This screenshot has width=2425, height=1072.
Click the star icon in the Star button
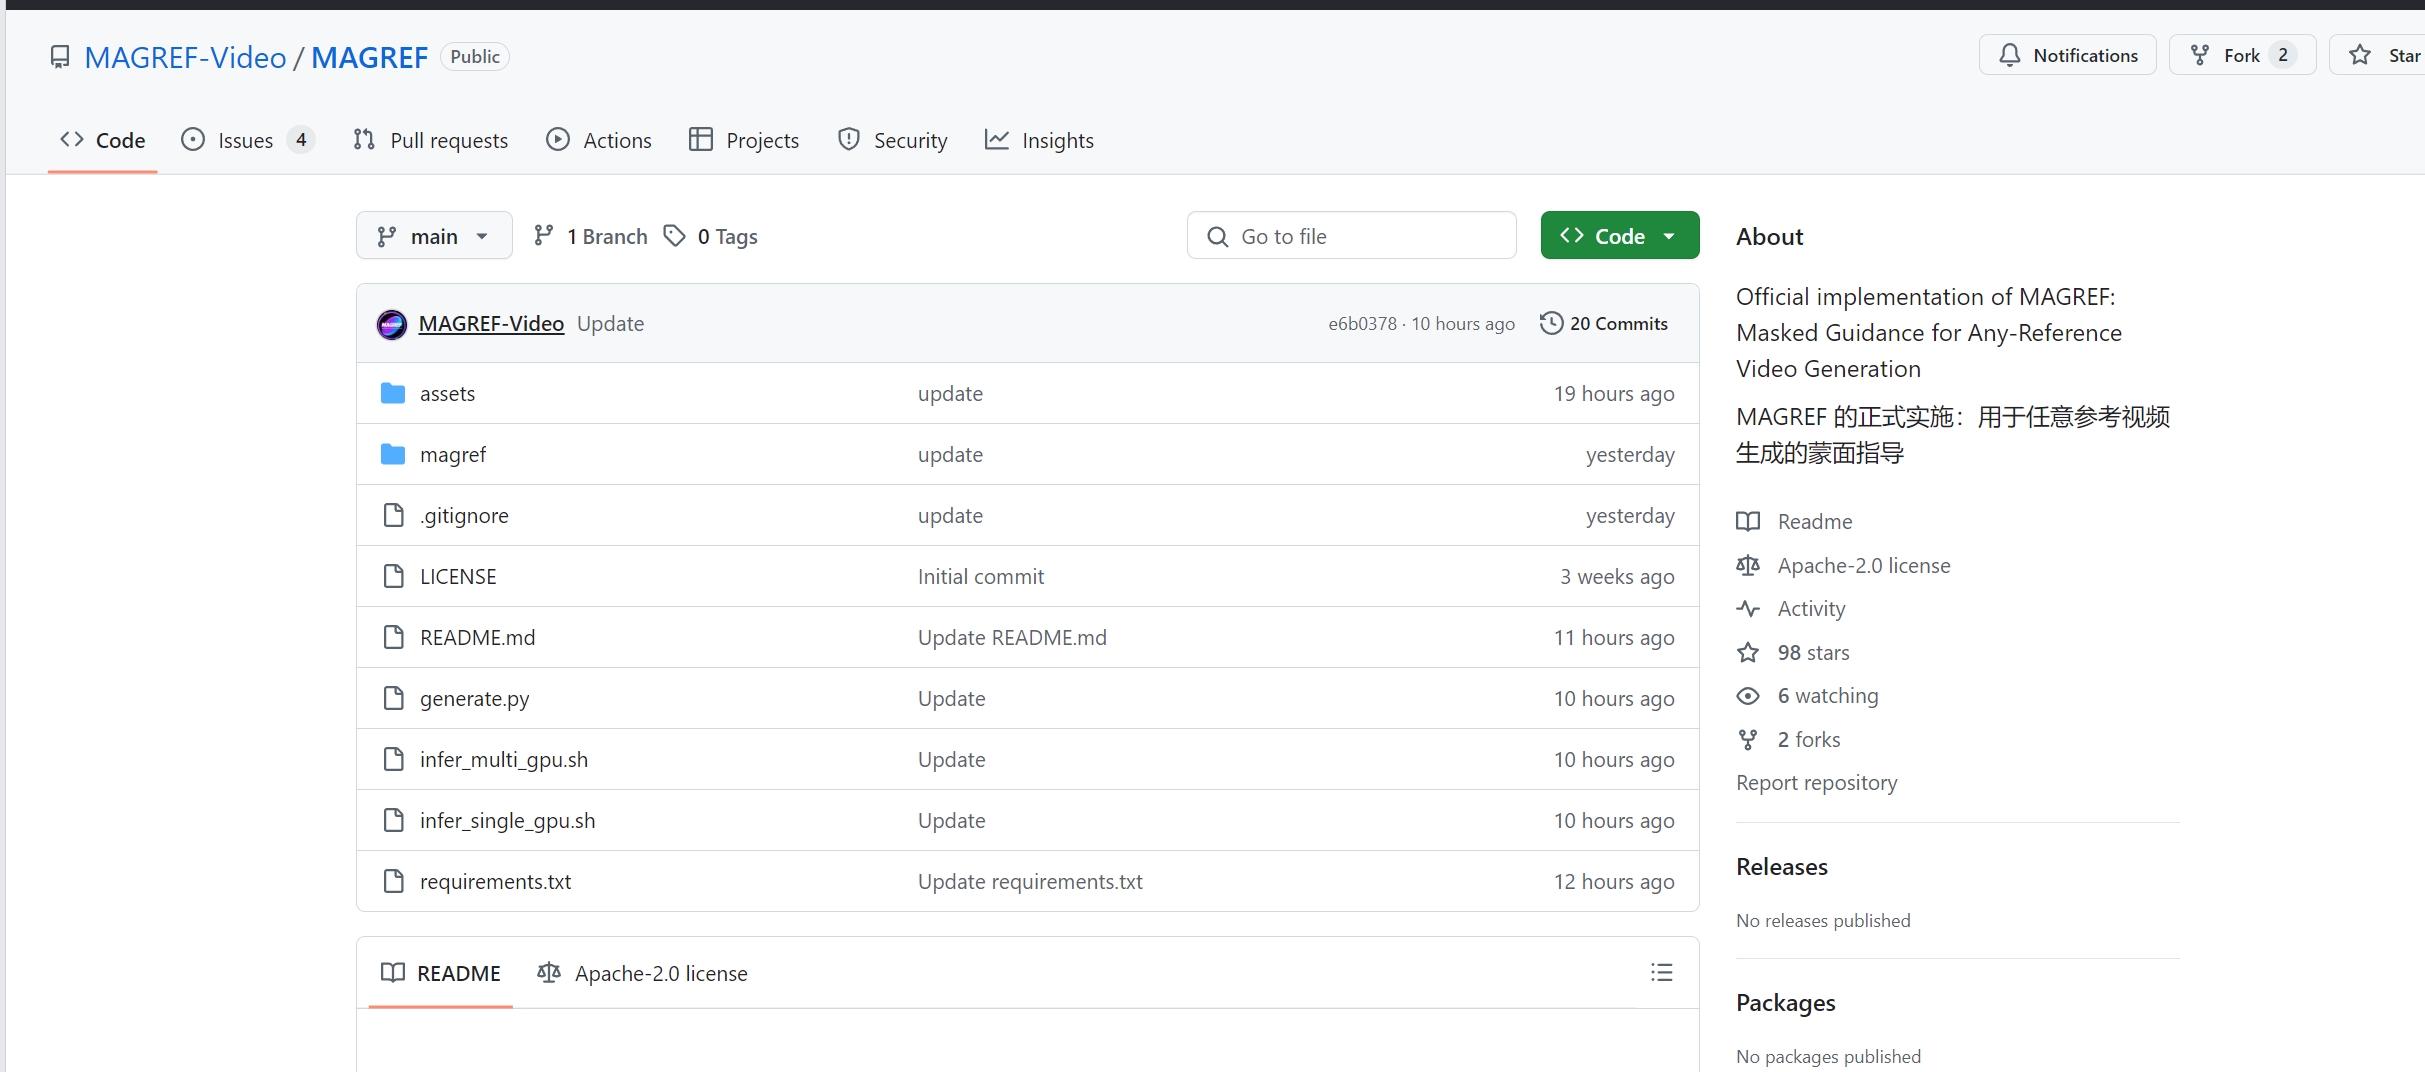[x=2360, y=55]
